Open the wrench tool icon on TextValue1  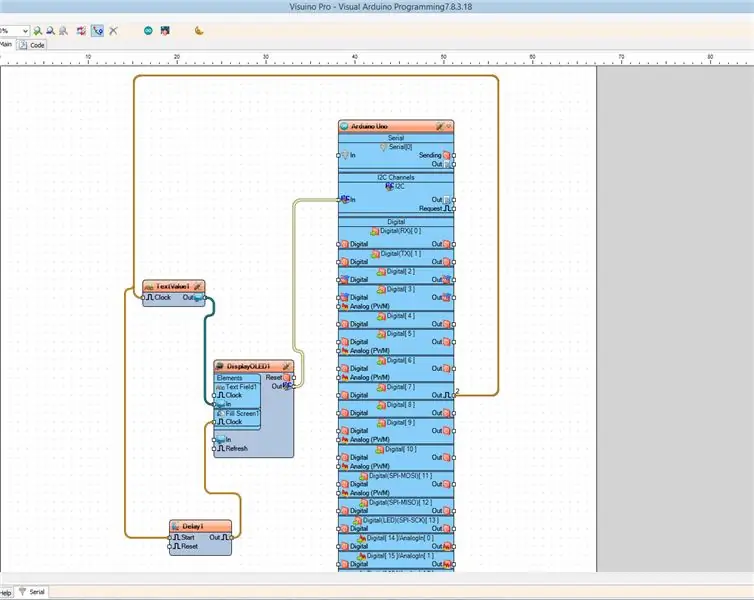pos(198,287)
